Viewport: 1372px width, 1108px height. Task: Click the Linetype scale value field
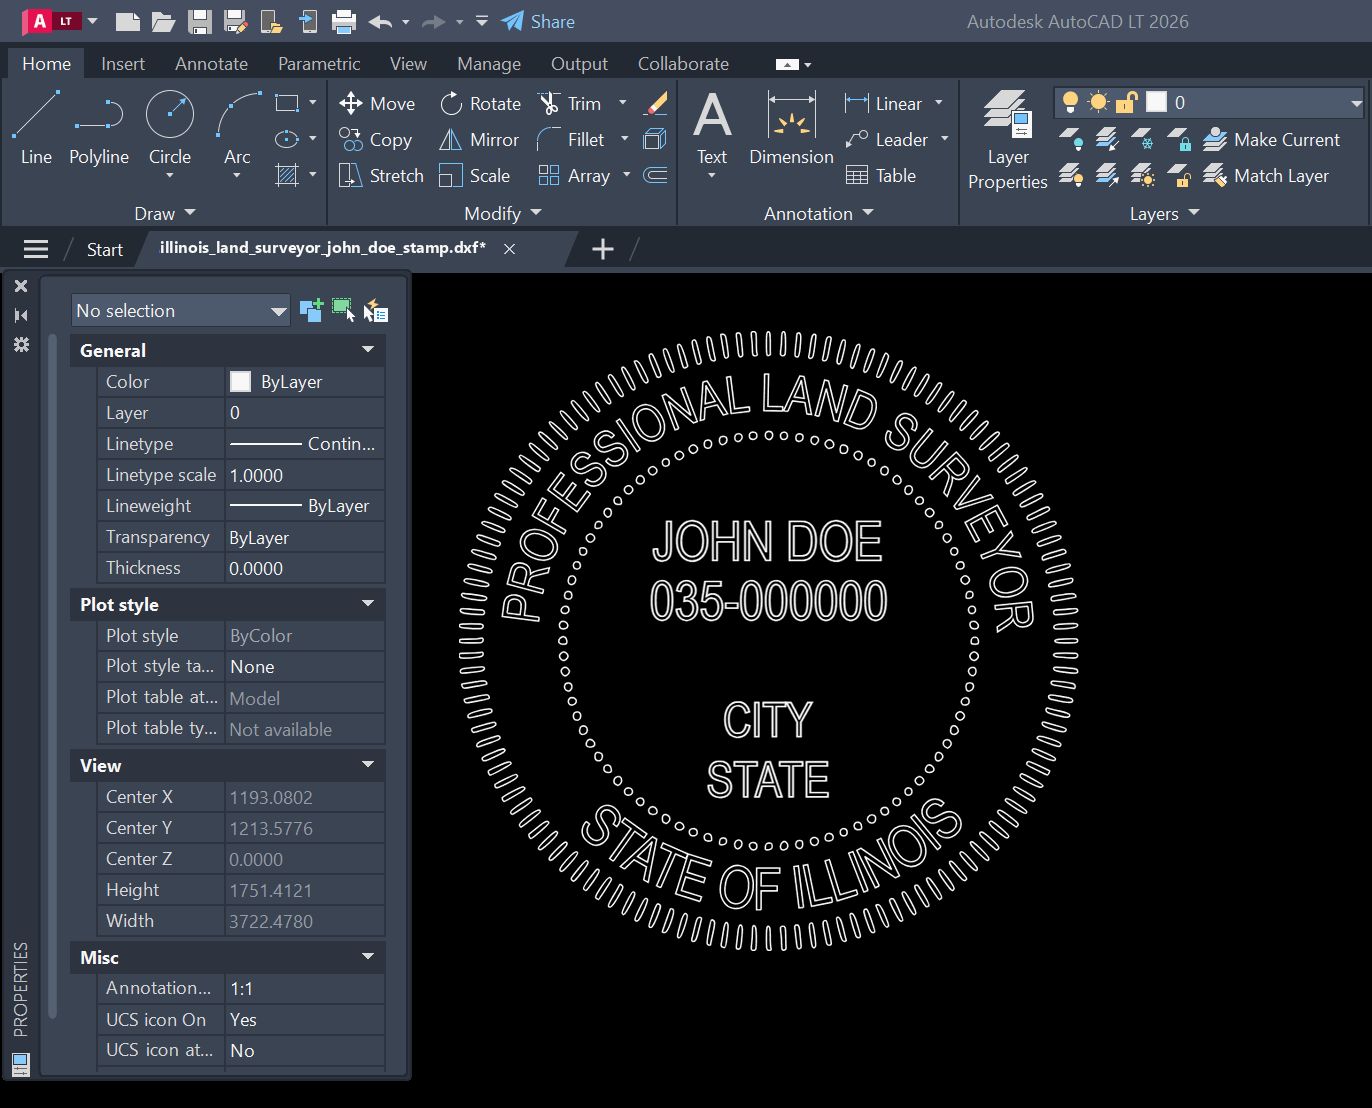tap(305, 475)
